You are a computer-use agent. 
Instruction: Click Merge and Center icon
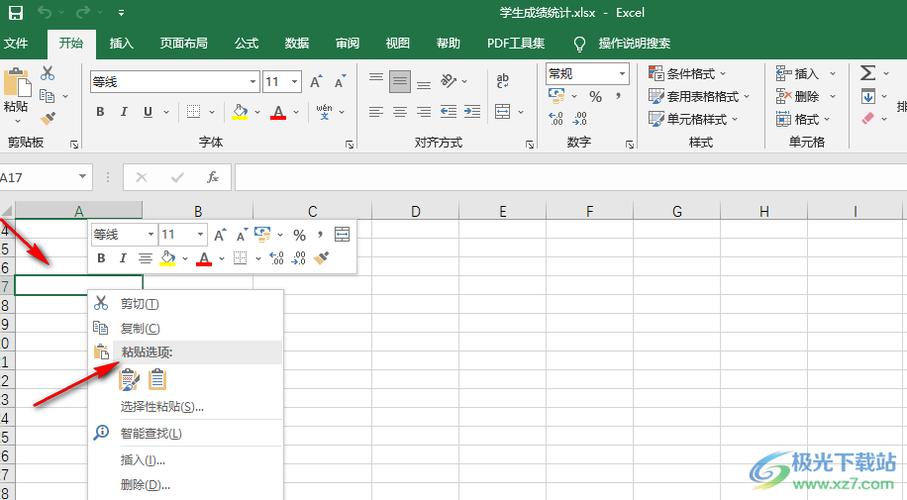502,111
